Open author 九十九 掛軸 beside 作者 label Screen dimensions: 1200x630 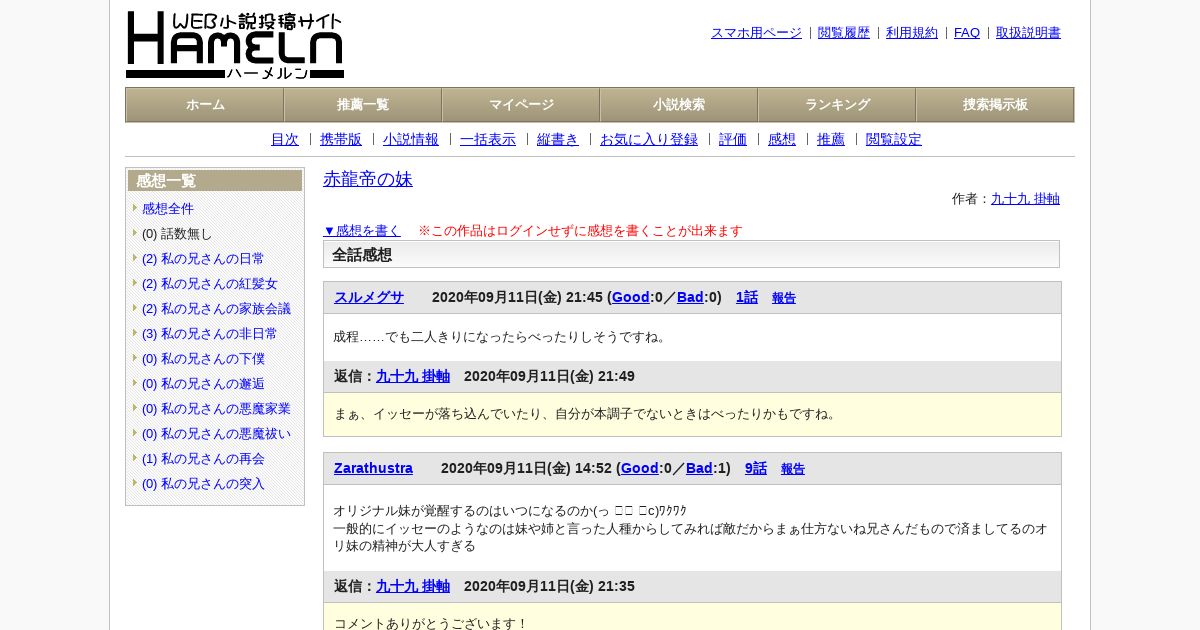[x=1025, y=198]
